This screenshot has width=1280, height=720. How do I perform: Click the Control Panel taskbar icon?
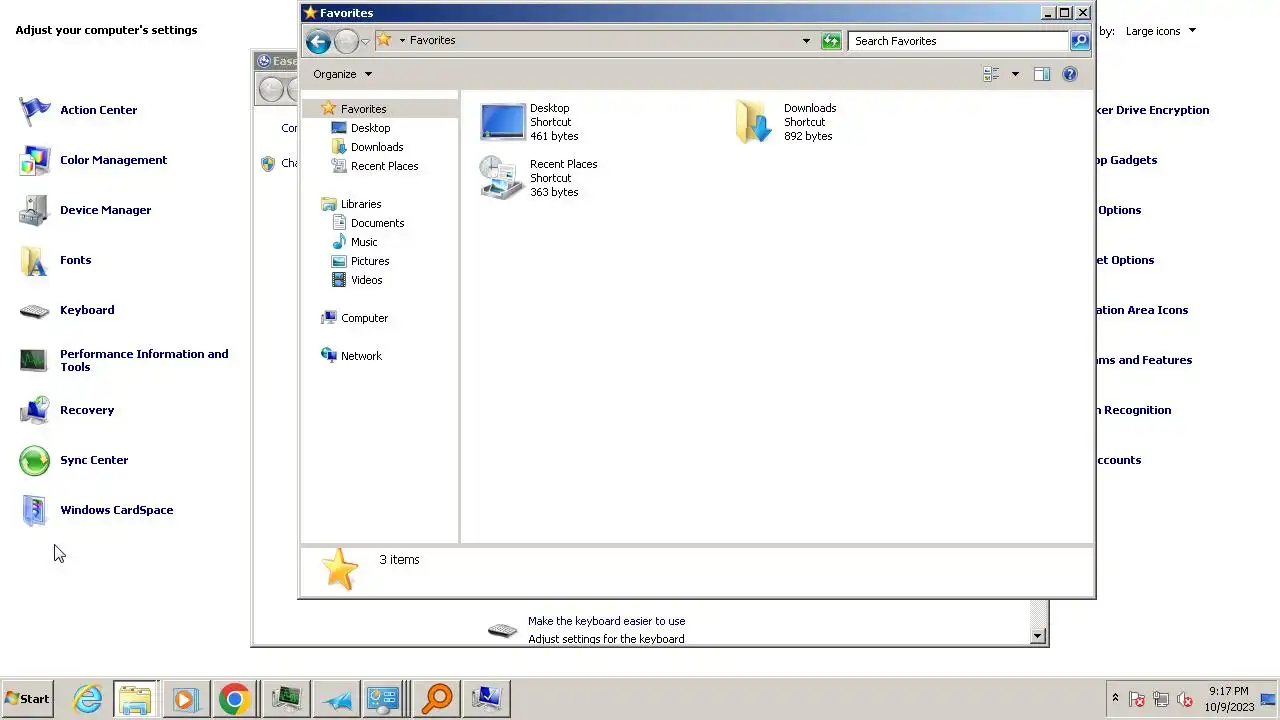point(383,699)
